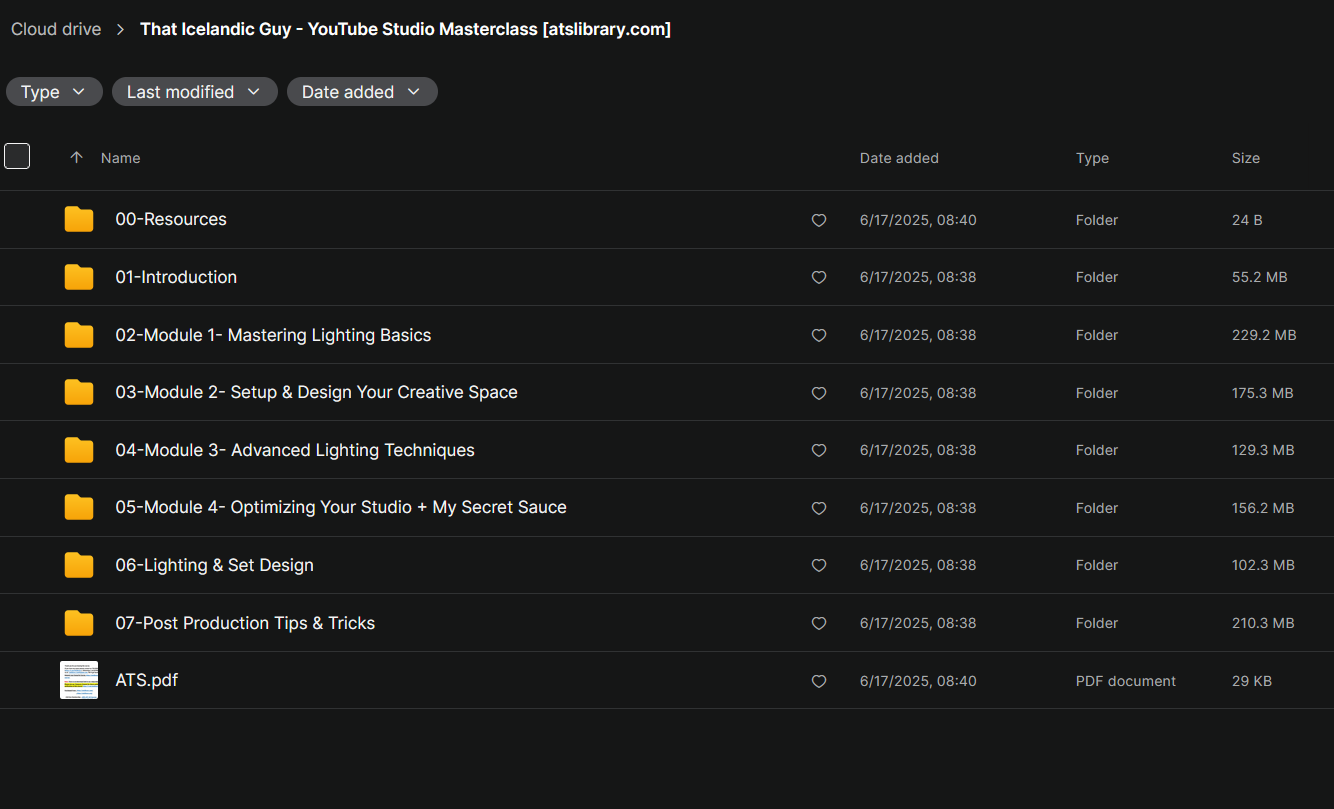Click the 06-Lighting & Set Design folder icon
This screenshot has width=1334, height=809.
point(79,566)
